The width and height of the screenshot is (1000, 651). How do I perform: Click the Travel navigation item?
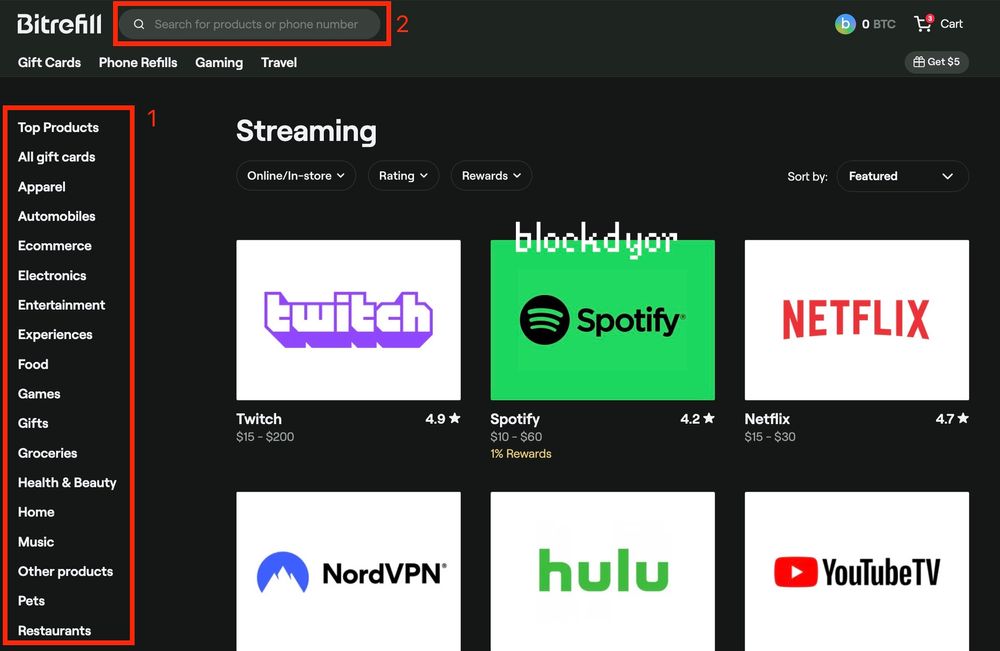coord(279,62)
